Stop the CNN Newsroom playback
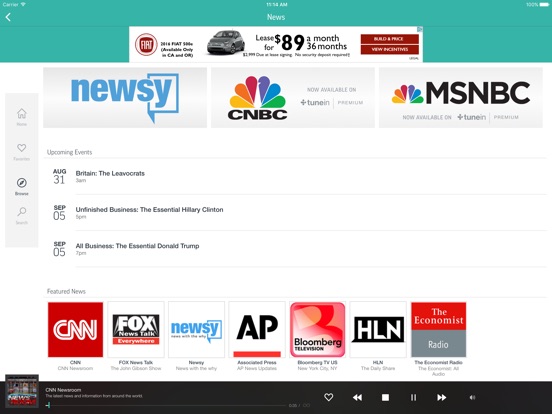This screenshot has height=414, width=552. pos(385,397)
